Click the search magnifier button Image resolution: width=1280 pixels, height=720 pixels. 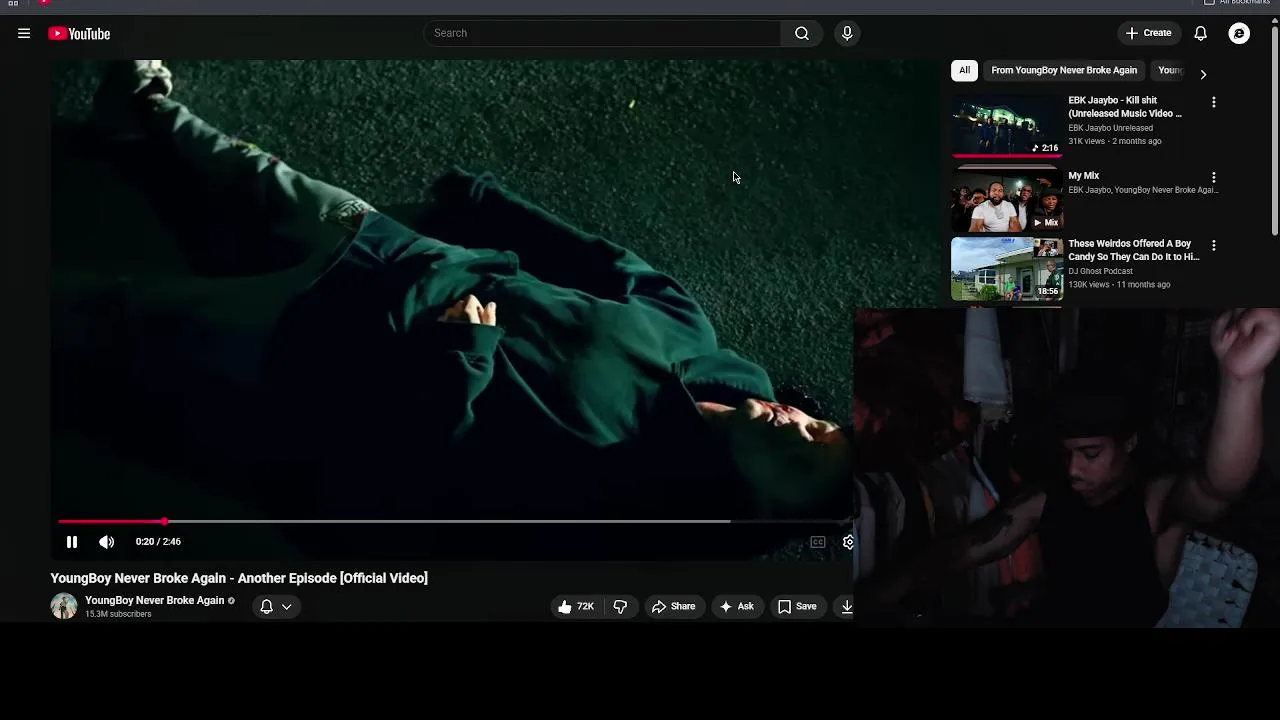802,33
